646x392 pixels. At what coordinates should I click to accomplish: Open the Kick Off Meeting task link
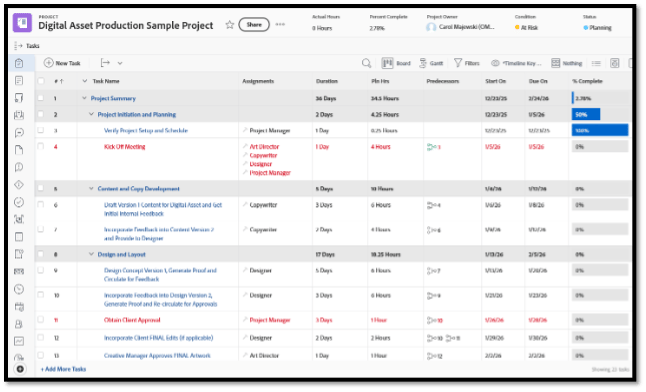(124, 147)
